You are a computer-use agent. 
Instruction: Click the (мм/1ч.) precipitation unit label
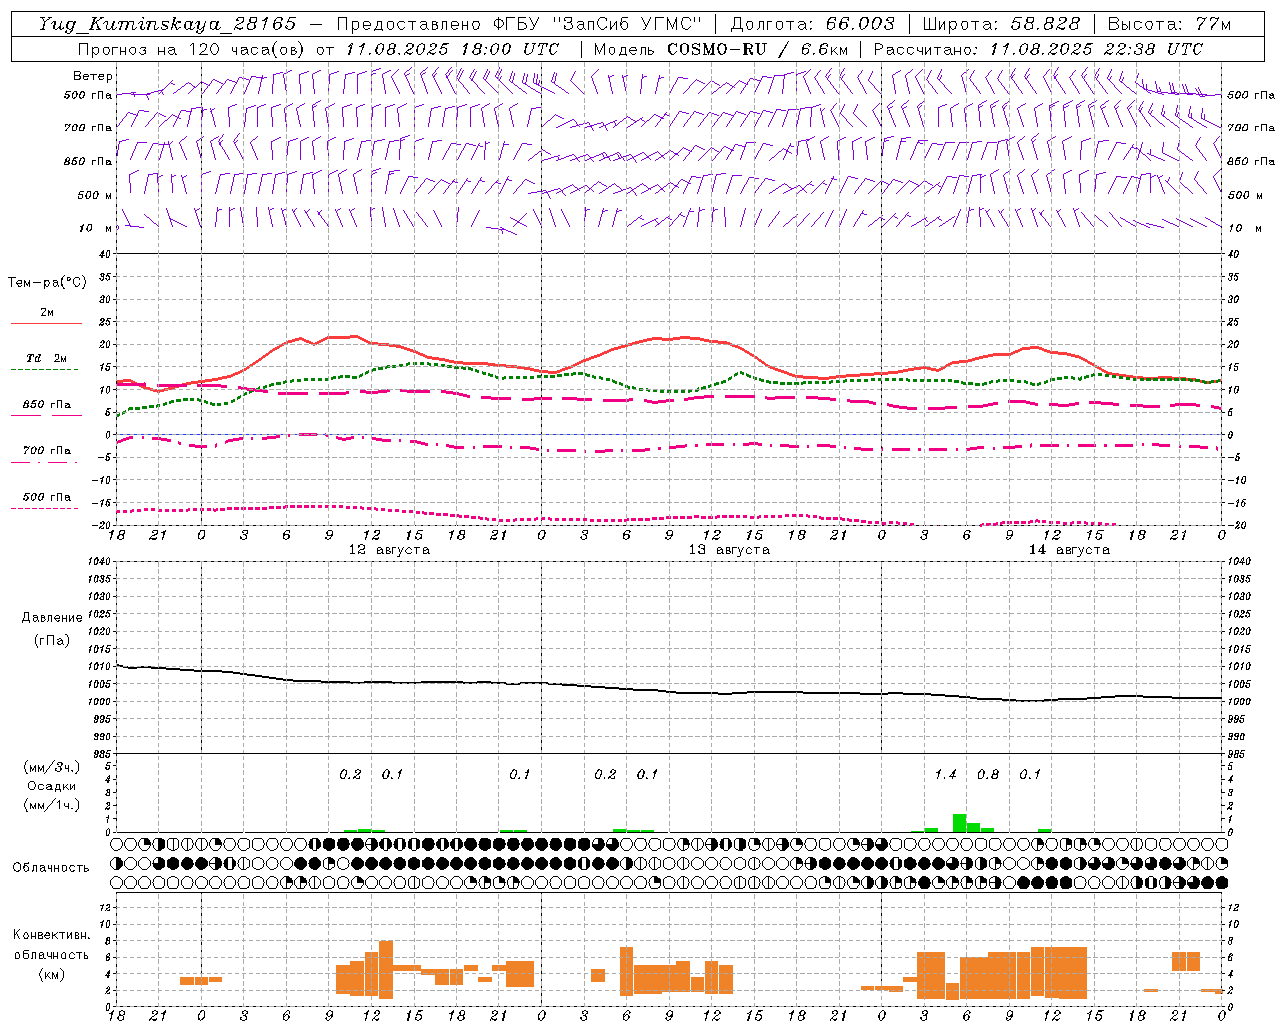point(51,804)
